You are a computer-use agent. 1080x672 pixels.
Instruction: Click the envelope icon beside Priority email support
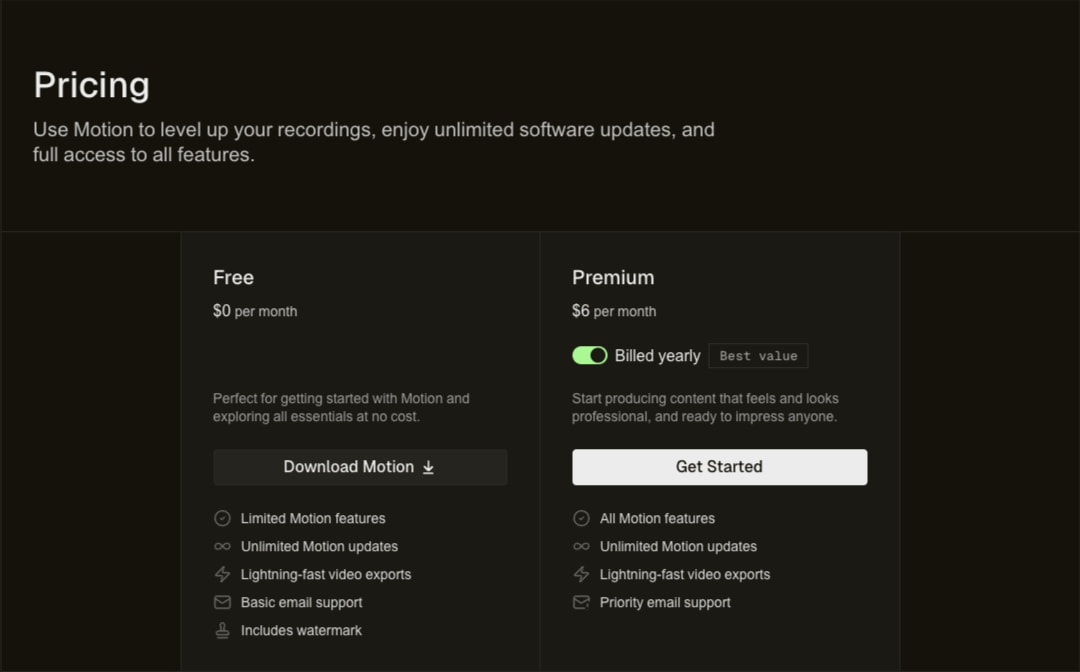pos(581,602)
